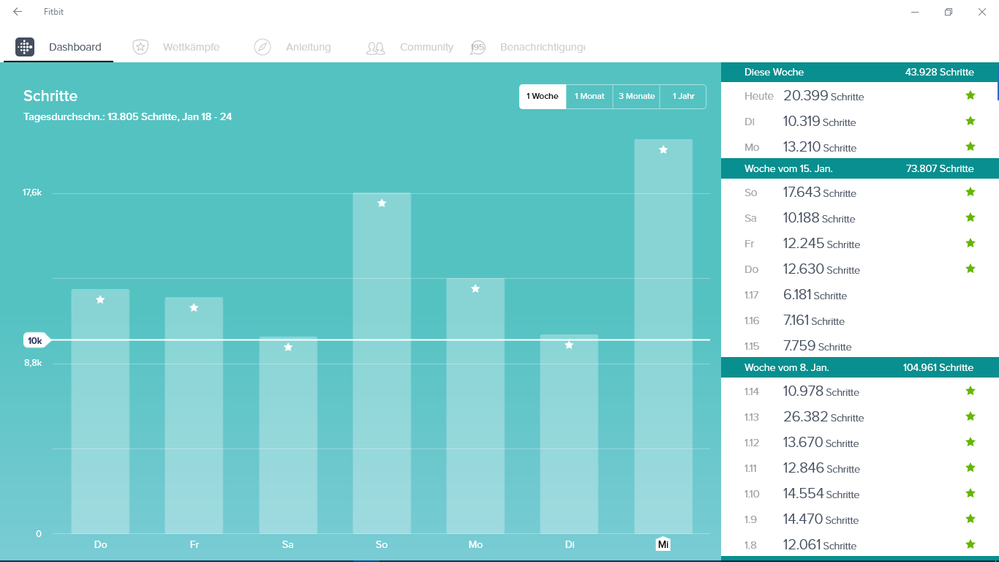This screenshot has height=562, width=999.
Task: Select the 1.14 10.978 Schritte row
Action: click(x=859, y=391)
